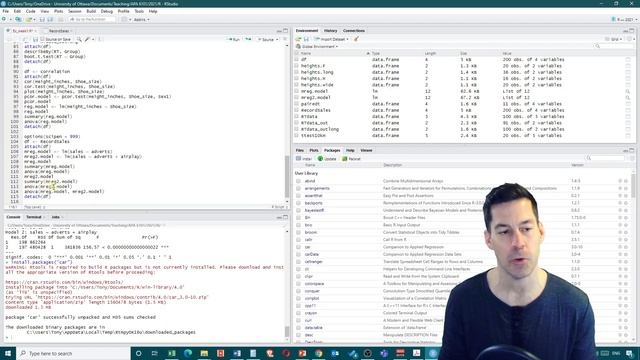View the RecordSales data frame table icon
The height and width of the screenshot is (360, 640).
(628, 110)
